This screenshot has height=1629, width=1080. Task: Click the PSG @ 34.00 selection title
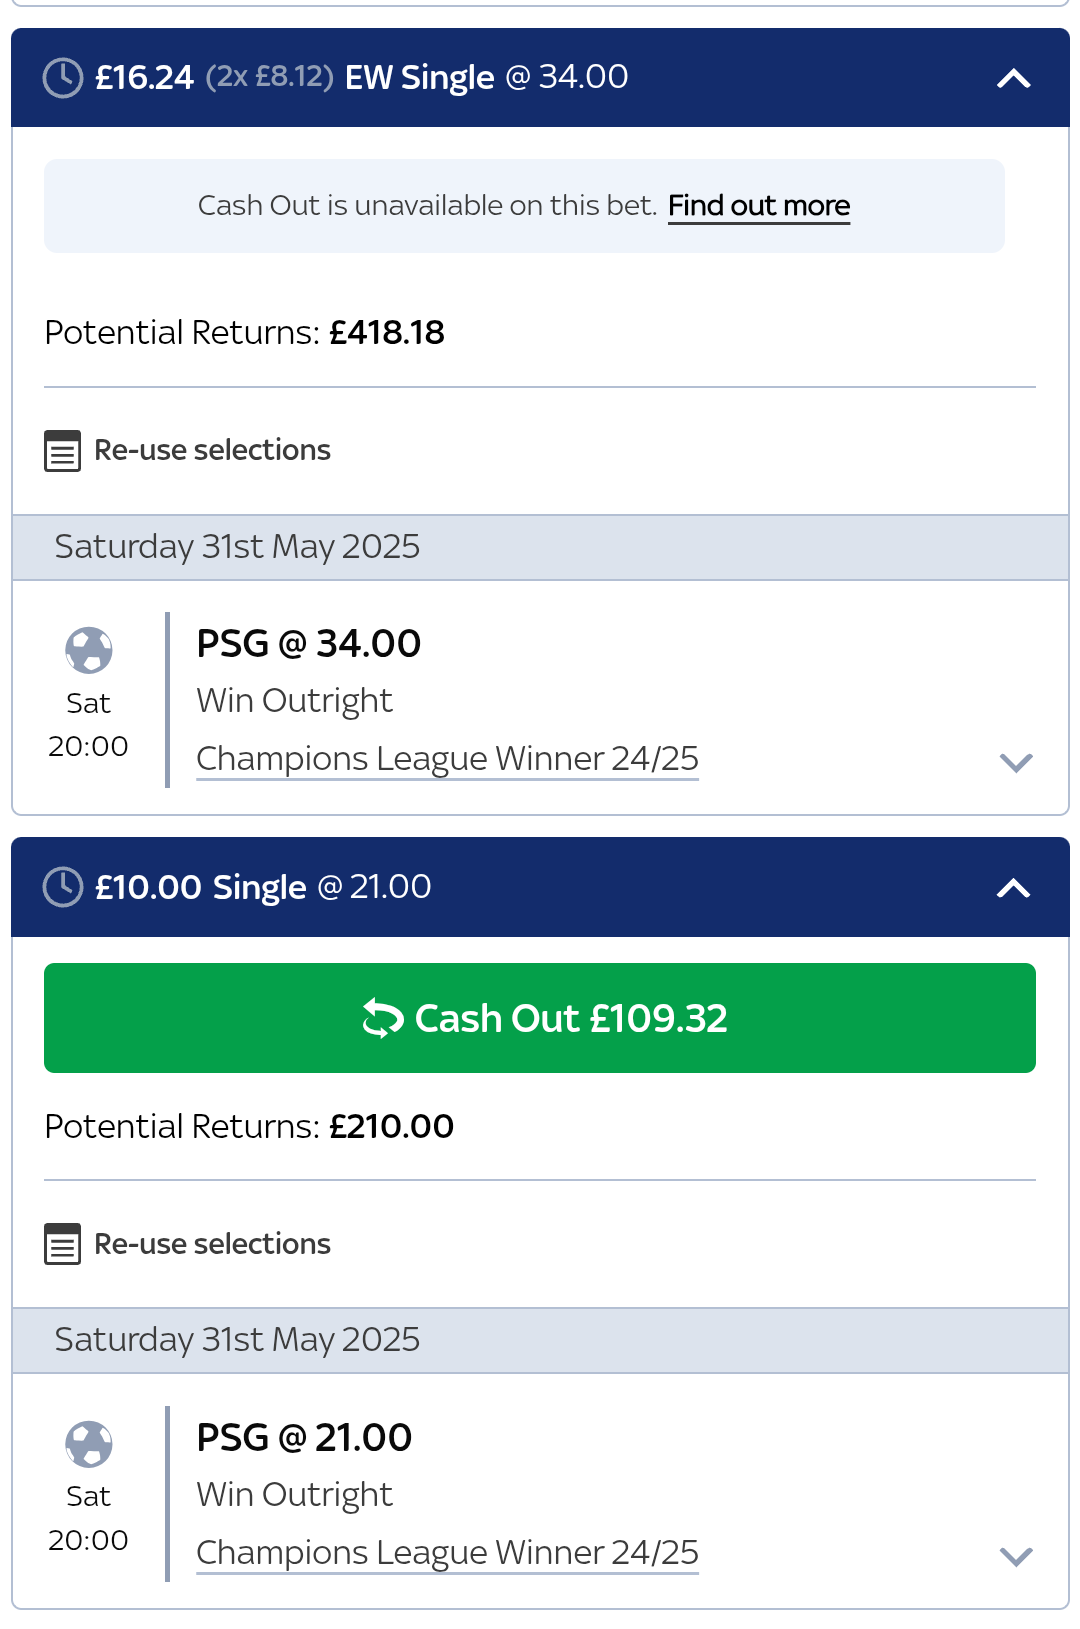(309, 644)
